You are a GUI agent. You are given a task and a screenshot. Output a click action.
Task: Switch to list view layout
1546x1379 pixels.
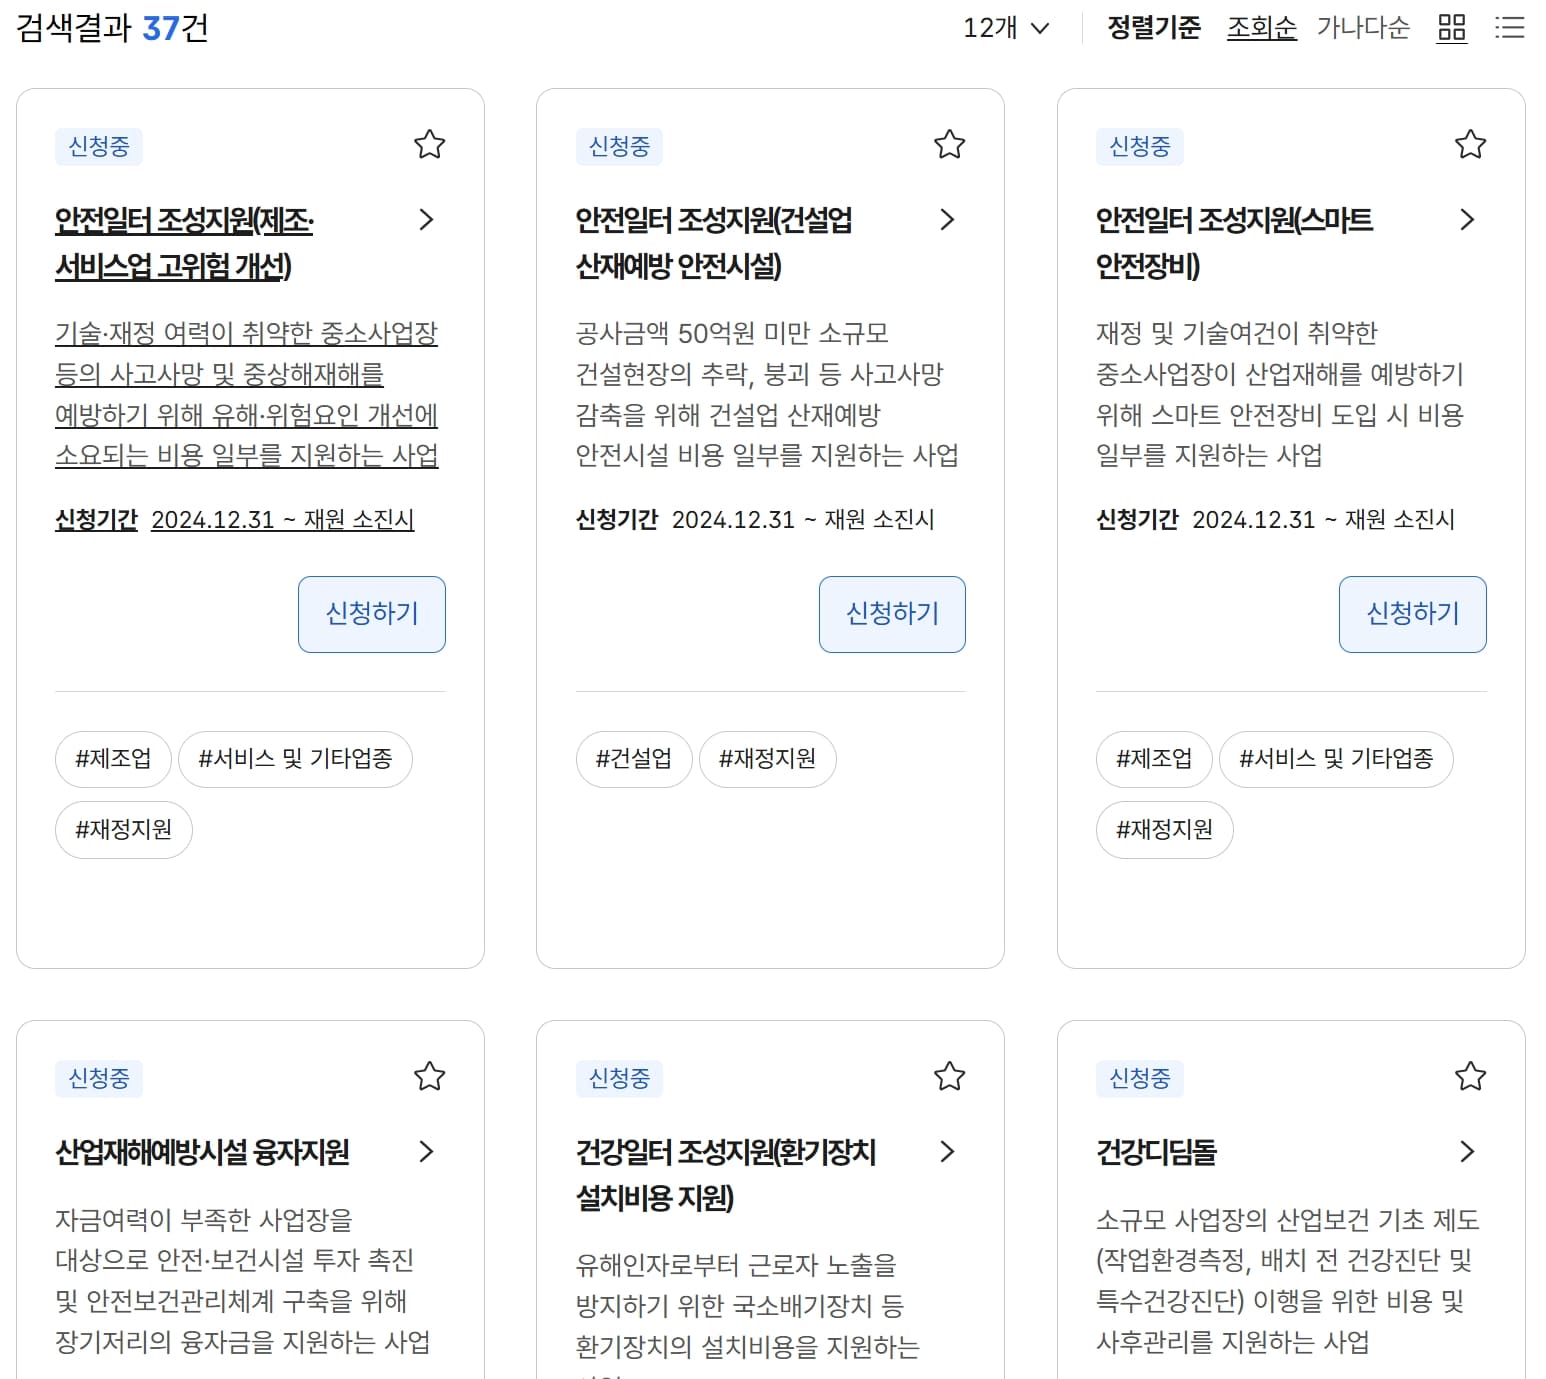[1509, 29]
